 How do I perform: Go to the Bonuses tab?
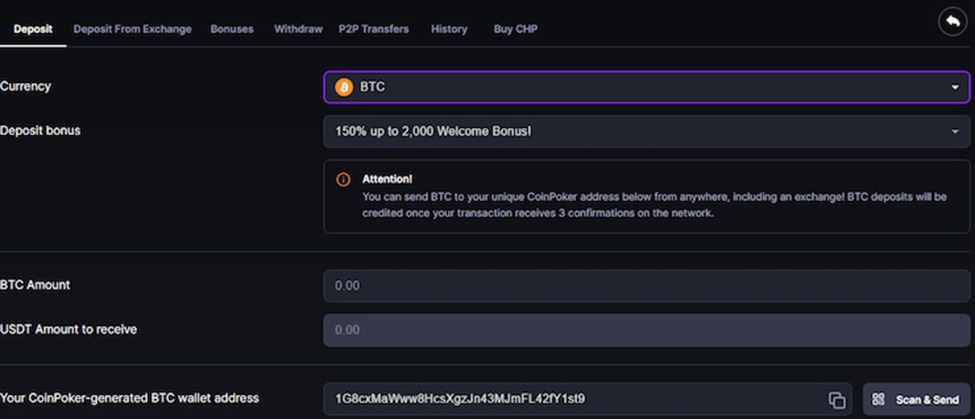click(x=232, y=29)
